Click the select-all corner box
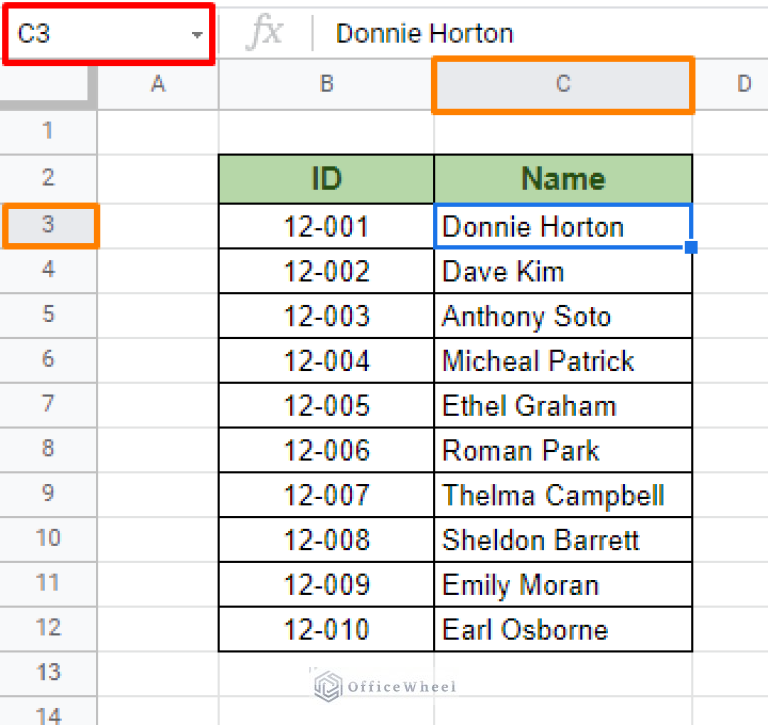 click(48, 84)
